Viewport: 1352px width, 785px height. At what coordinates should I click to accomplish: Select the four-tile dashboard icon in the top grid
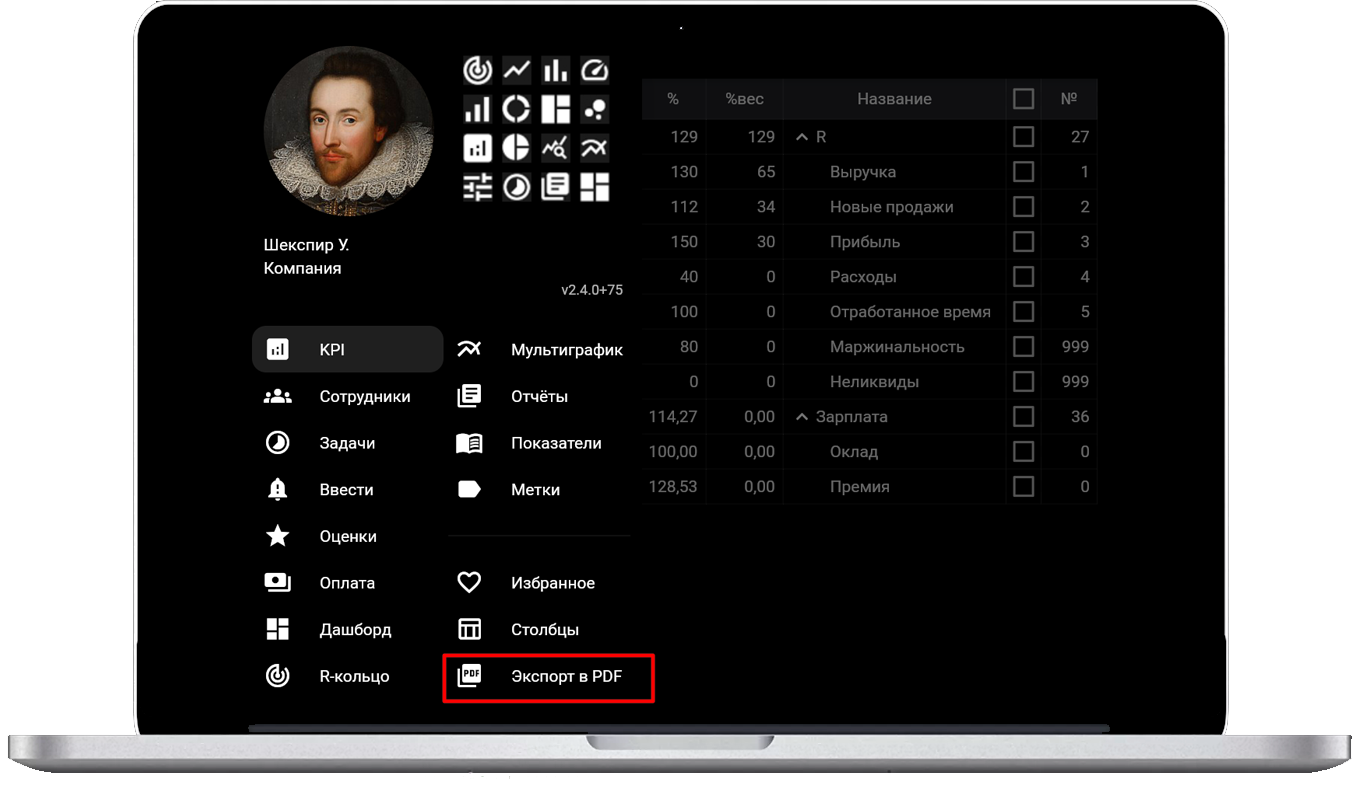point(594,187)
